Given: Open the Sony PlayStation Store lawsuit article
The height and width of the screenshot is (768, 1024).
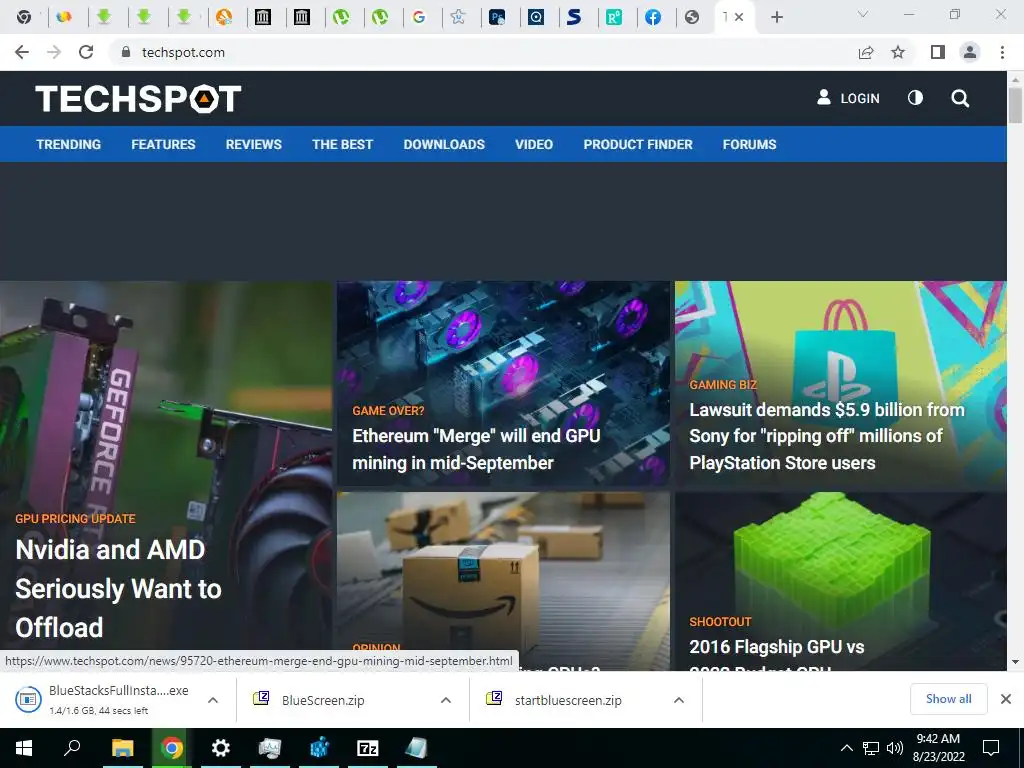Looking at the screenshot, I should click(827, 436).
